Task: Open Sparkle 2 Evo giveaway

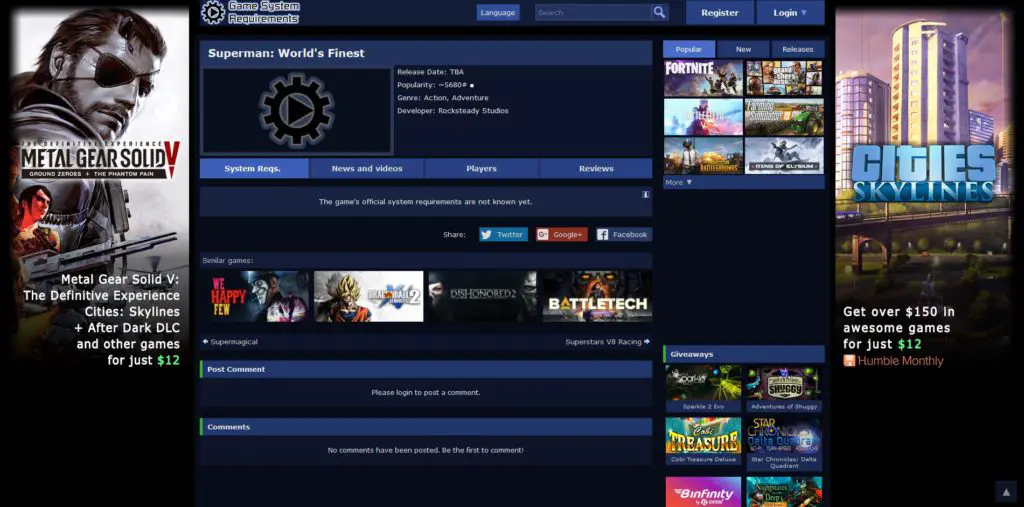Action: point(703,388)
